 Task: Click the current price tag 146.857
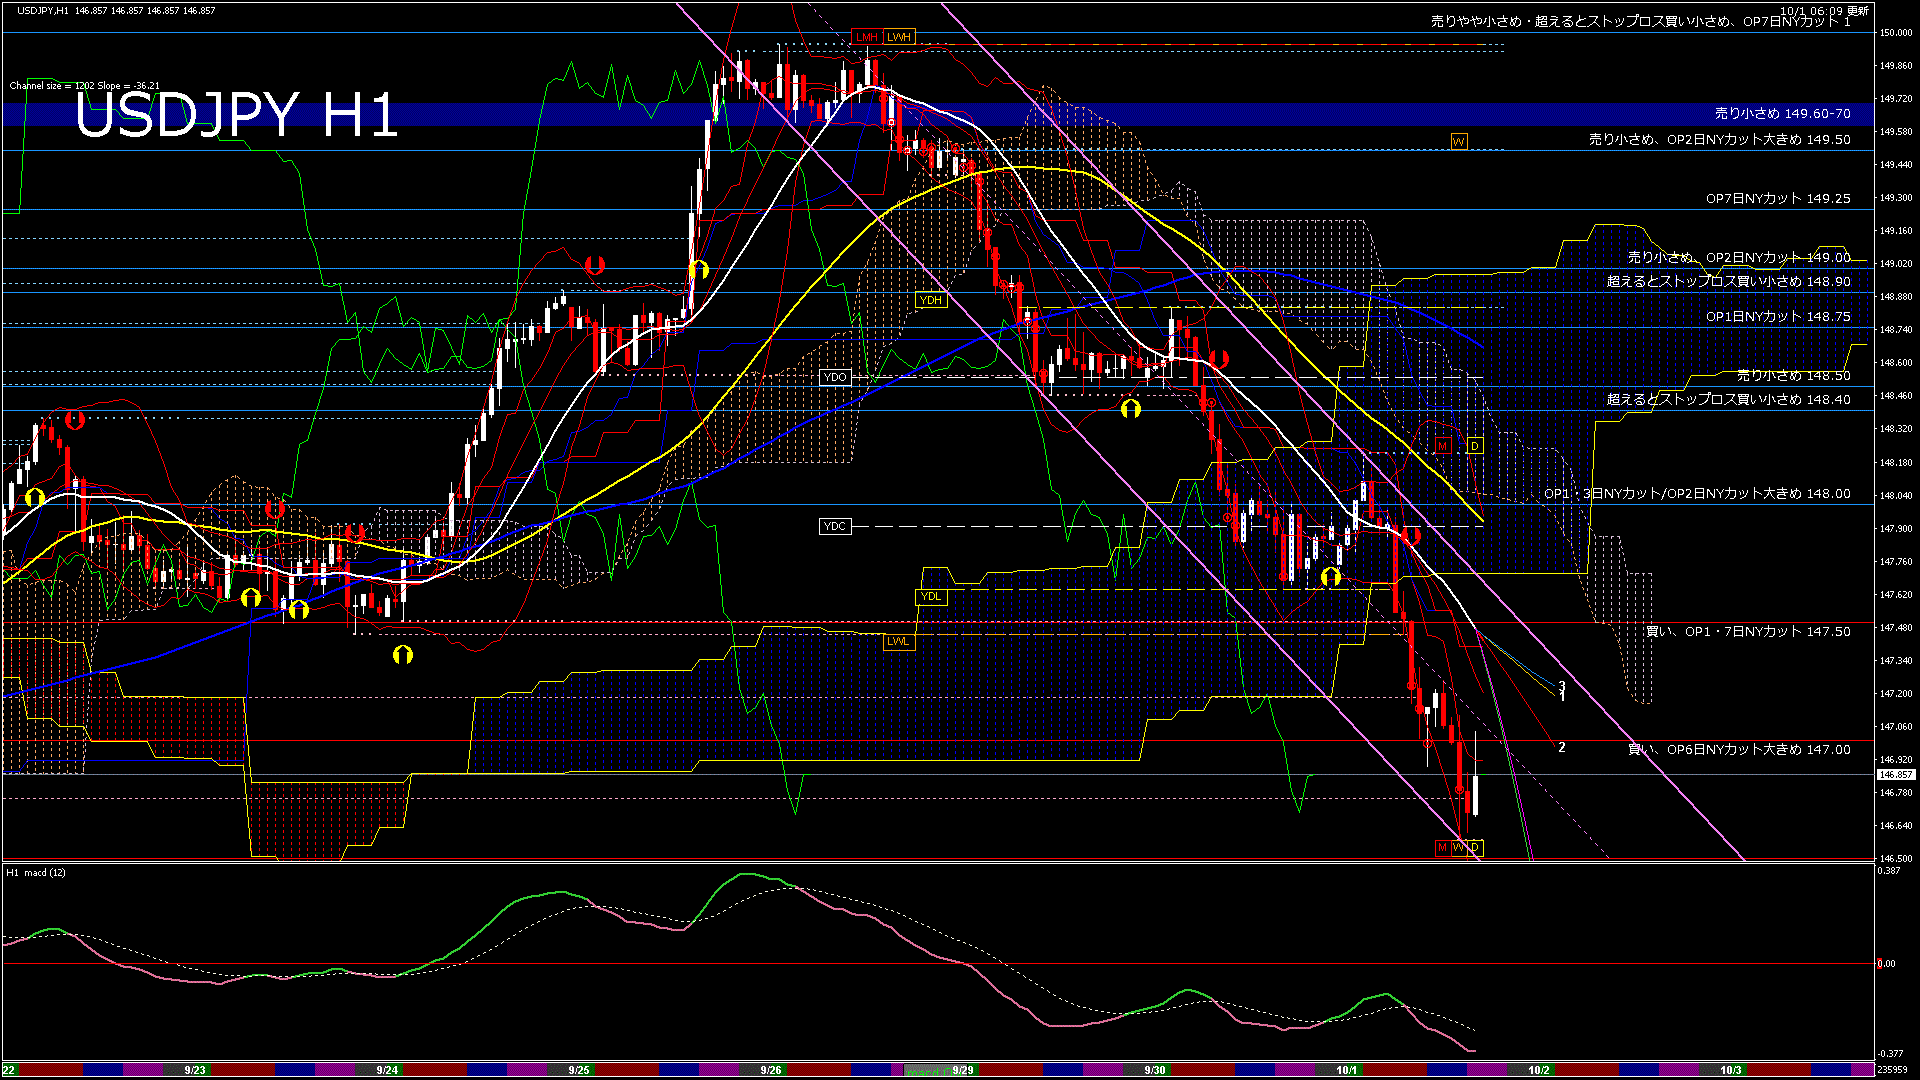[1895, 774]
